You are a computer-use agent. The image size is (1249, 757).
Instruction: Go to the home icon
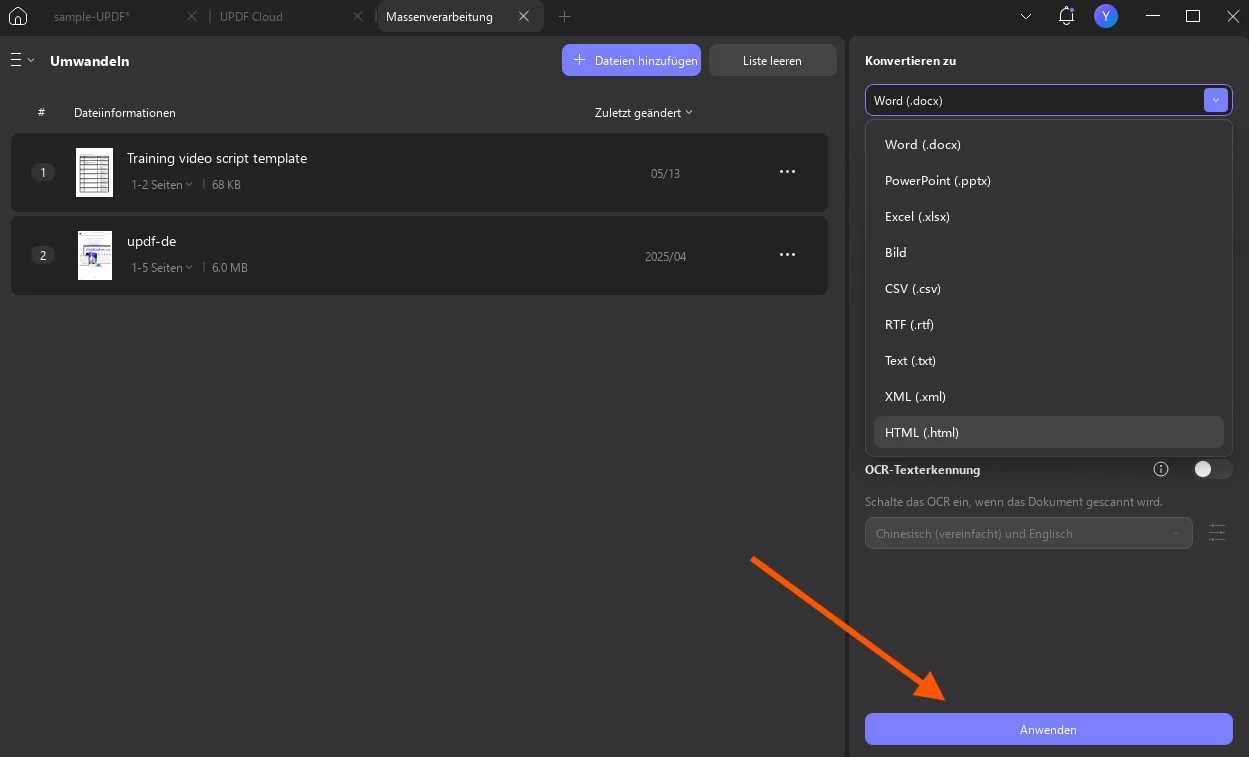[18, 16]
